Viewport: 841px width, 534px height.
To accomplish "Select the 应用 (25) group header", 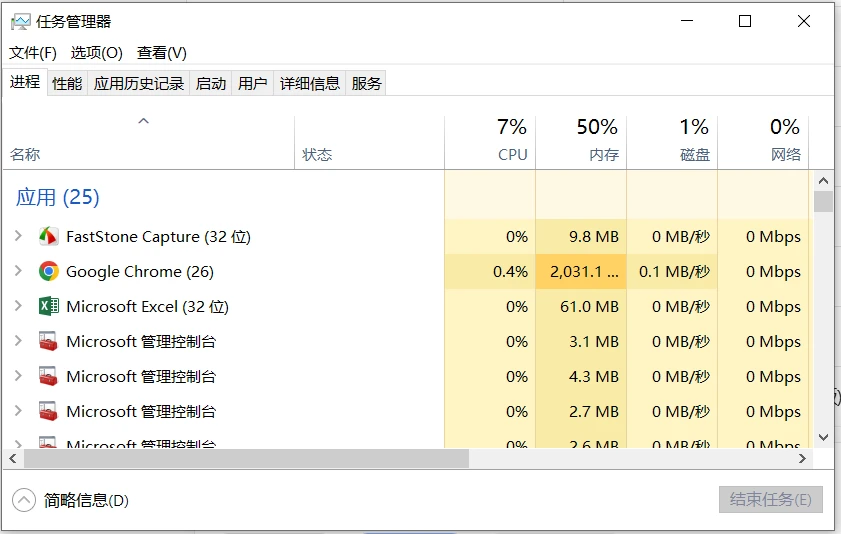I will tap(57, 197).
